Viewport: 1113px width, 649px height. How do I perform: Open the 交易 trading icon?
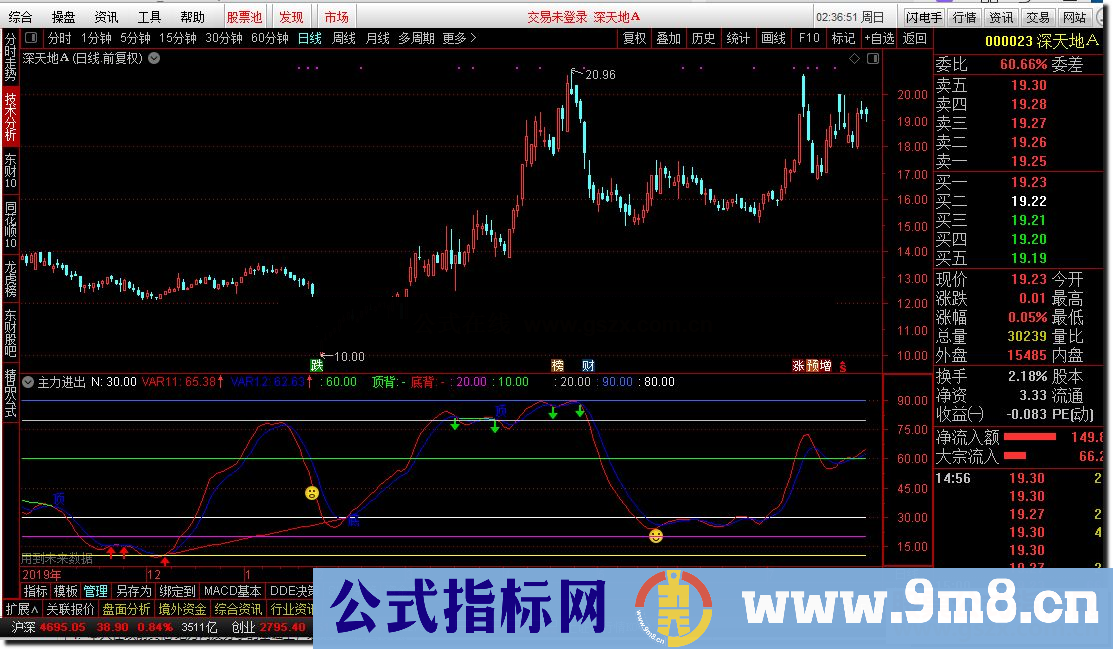coord(1038,15)
